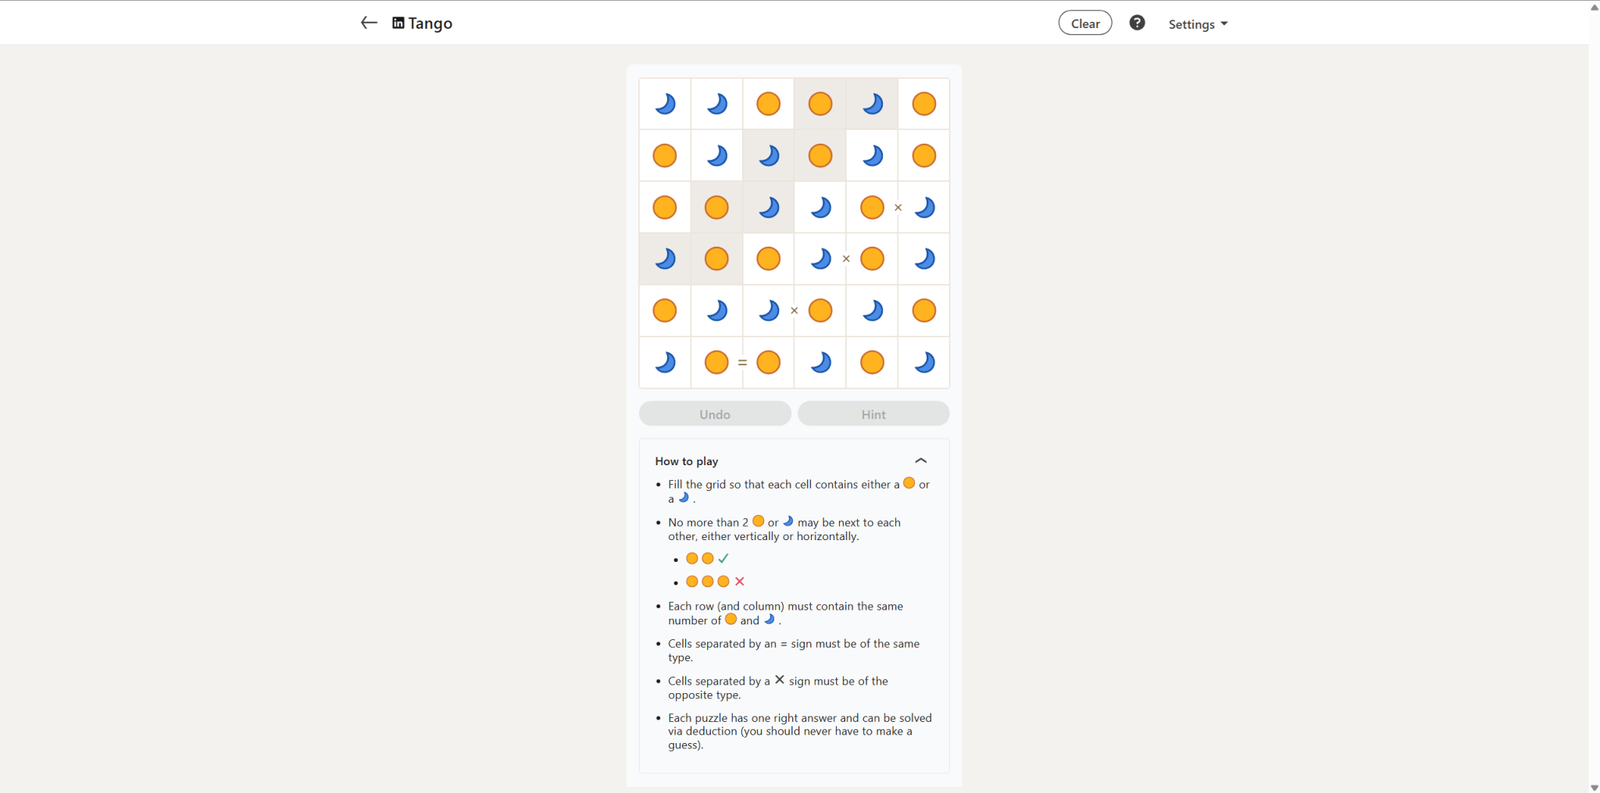The width and height of the screenshot is (1600, 793).
Task: Click the Hint button
Action: [x=873, y=414]
